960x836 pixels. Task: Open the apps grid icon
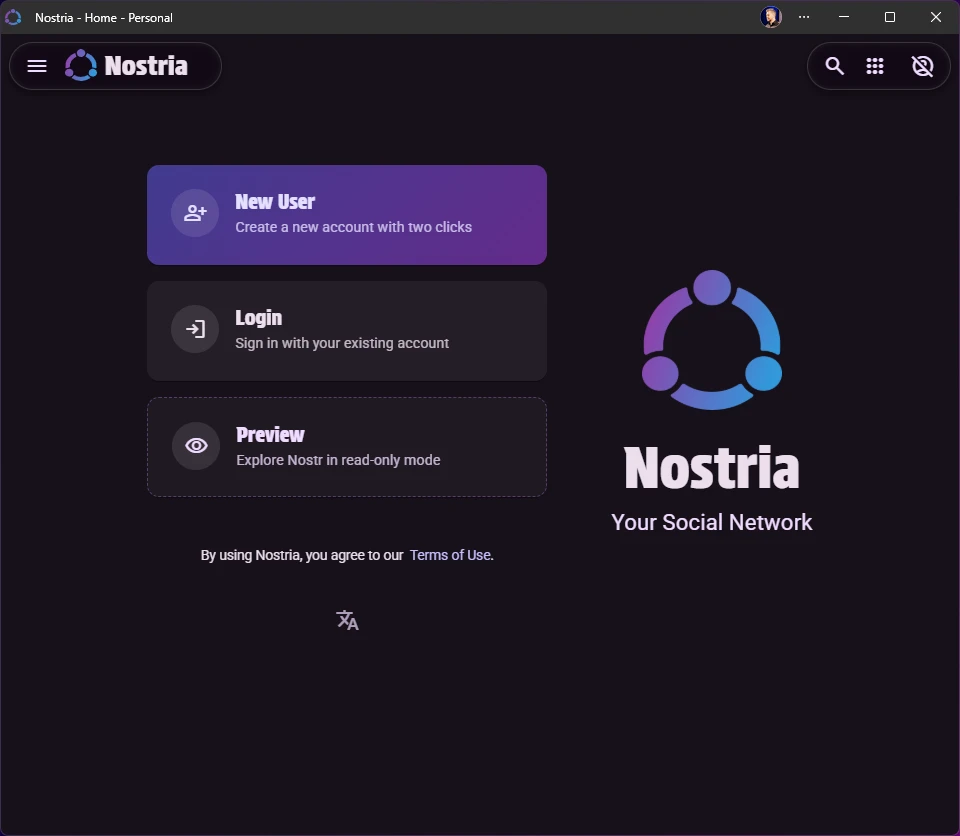[x=875, y=66]
